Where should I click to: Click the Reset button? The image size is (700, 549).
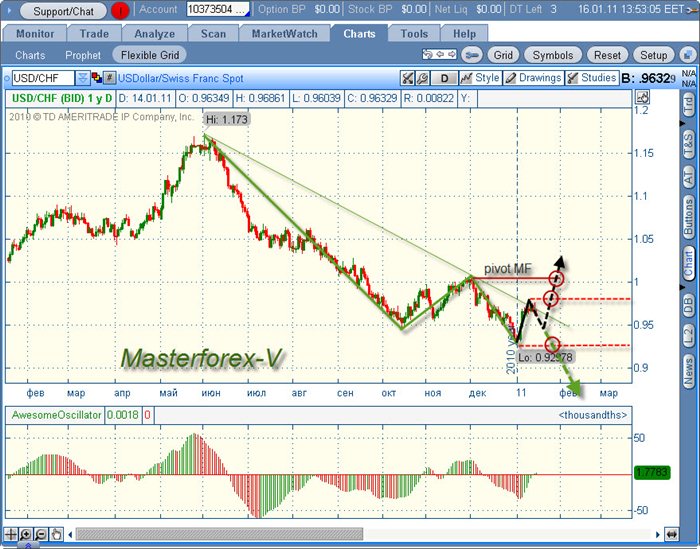607,55
